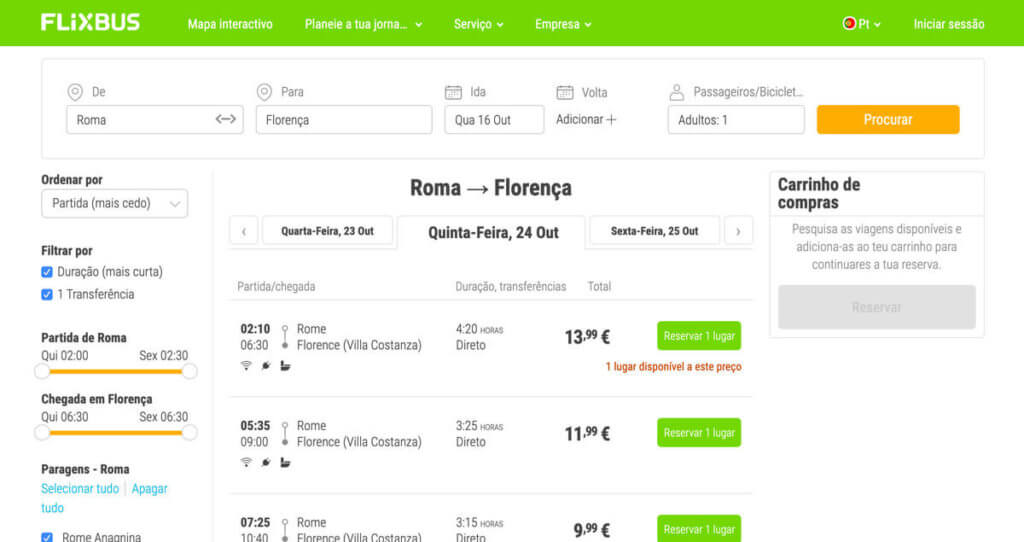
Task: Click the calendar icon next to Ida
Action: point(453,92)
